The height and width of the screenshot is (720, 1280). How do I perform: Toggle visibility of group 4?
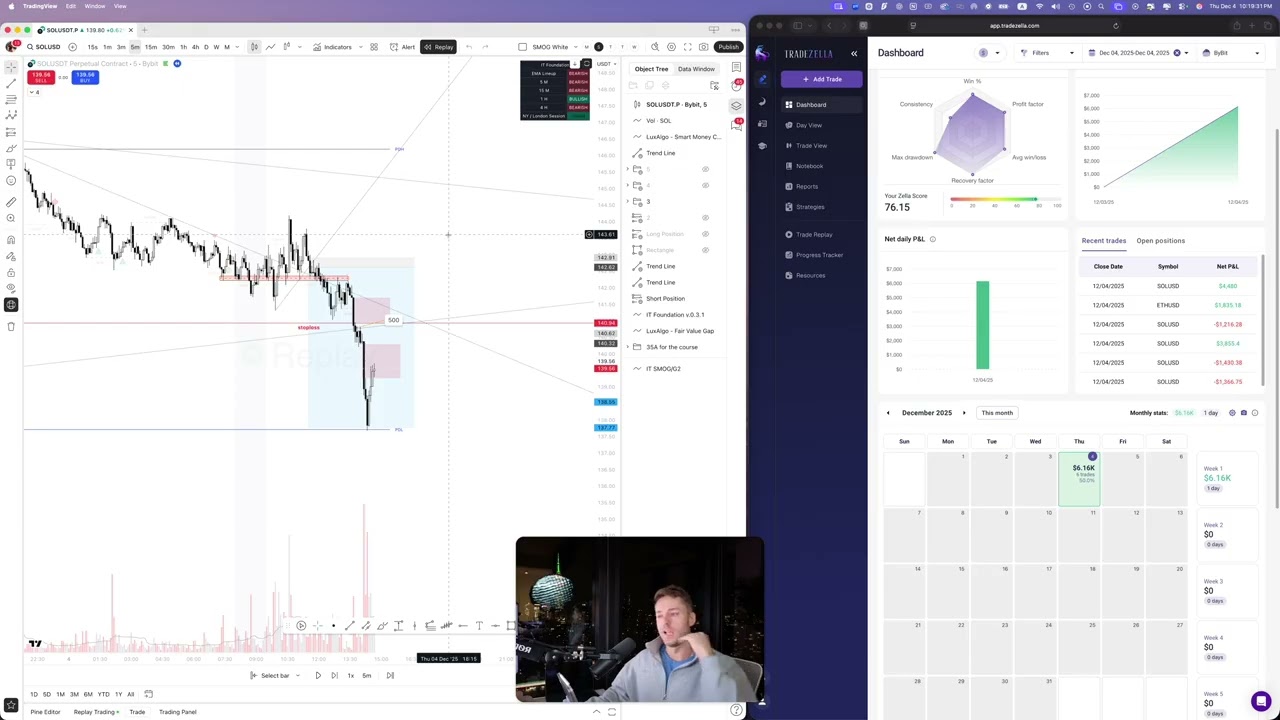(x=705, y=185)
